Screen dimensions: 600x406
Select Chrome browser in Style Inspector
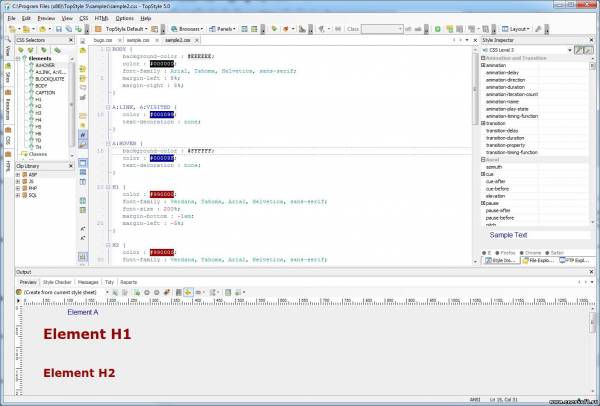[x=530, y=253]
